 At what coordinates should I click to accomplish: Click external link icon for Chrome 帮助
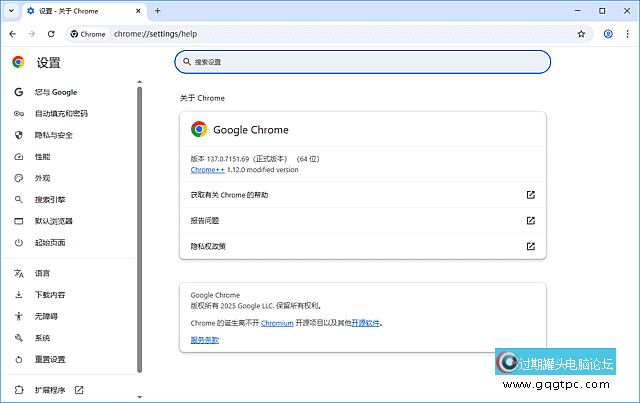click(531, 195)
